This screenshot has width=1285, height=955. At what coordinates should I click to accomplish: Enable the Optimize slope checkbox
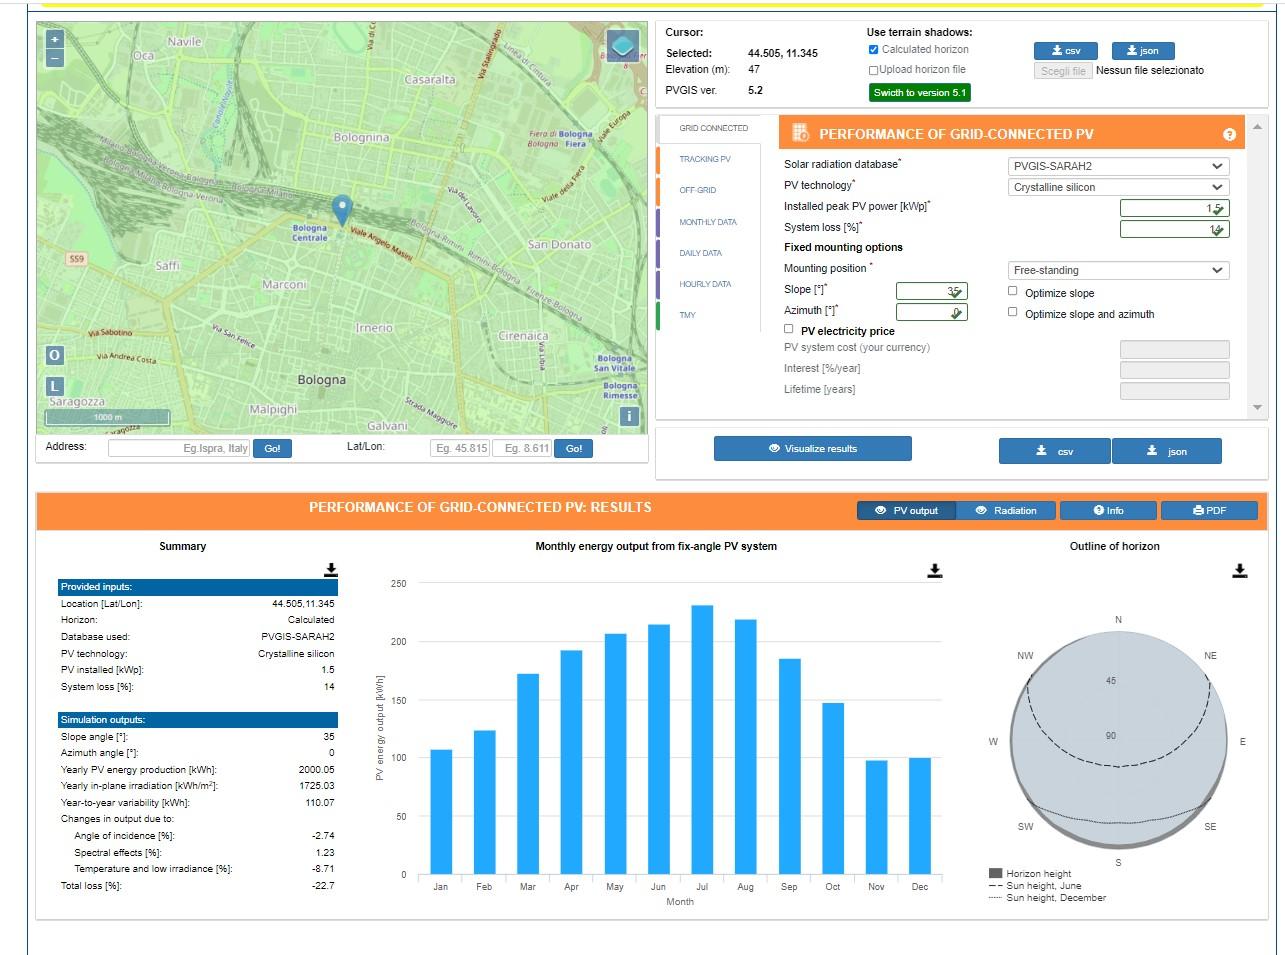coord(1013,291)
